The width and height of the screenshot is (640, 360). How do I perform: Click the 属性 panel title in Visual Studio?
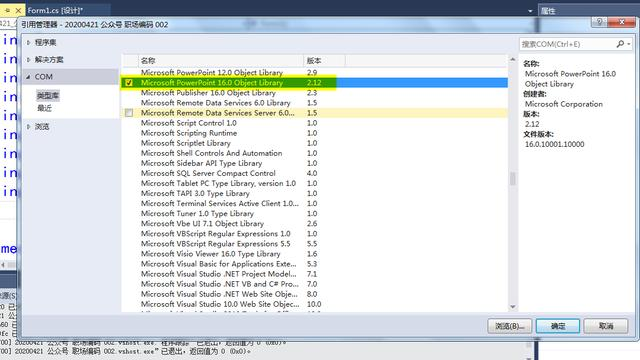548,11
